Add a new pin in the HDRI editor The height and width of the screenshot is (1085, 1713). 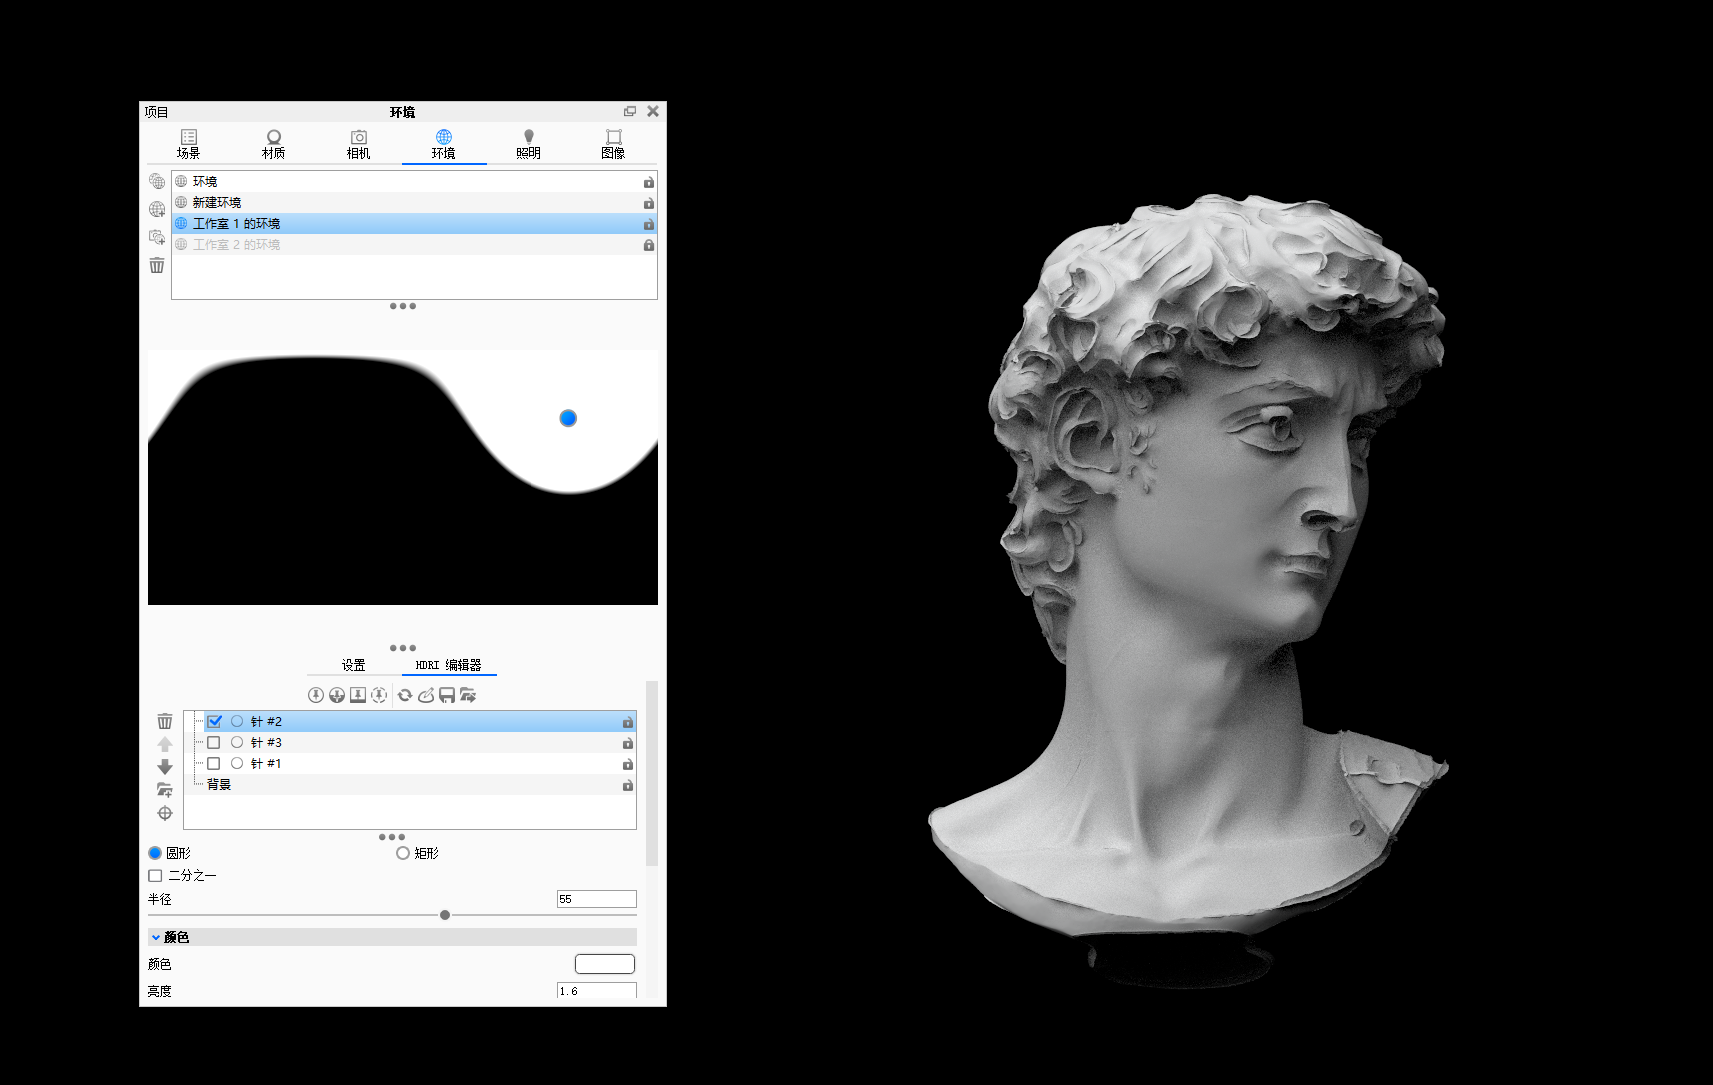tap(316, 695)
